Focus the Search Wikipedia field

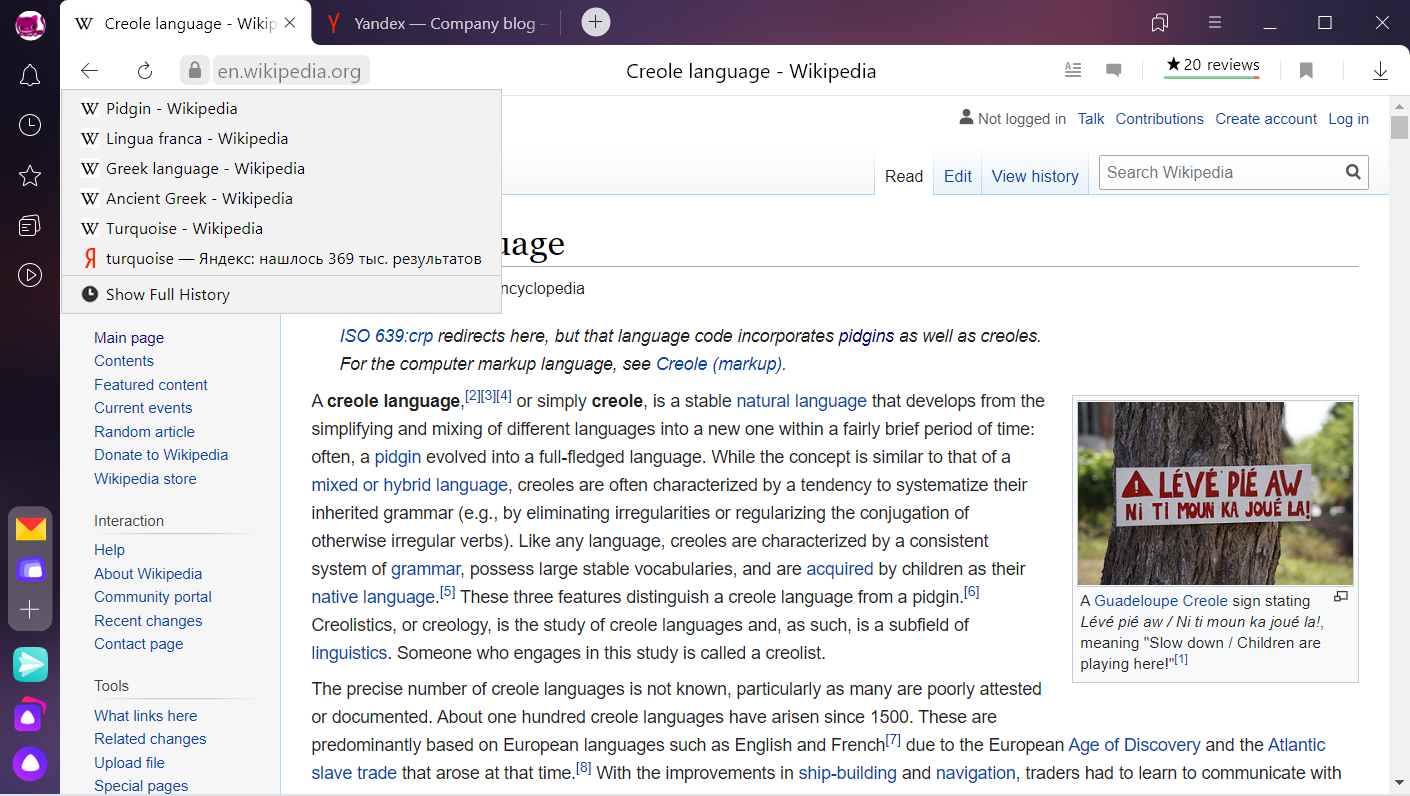point(1221,172)
